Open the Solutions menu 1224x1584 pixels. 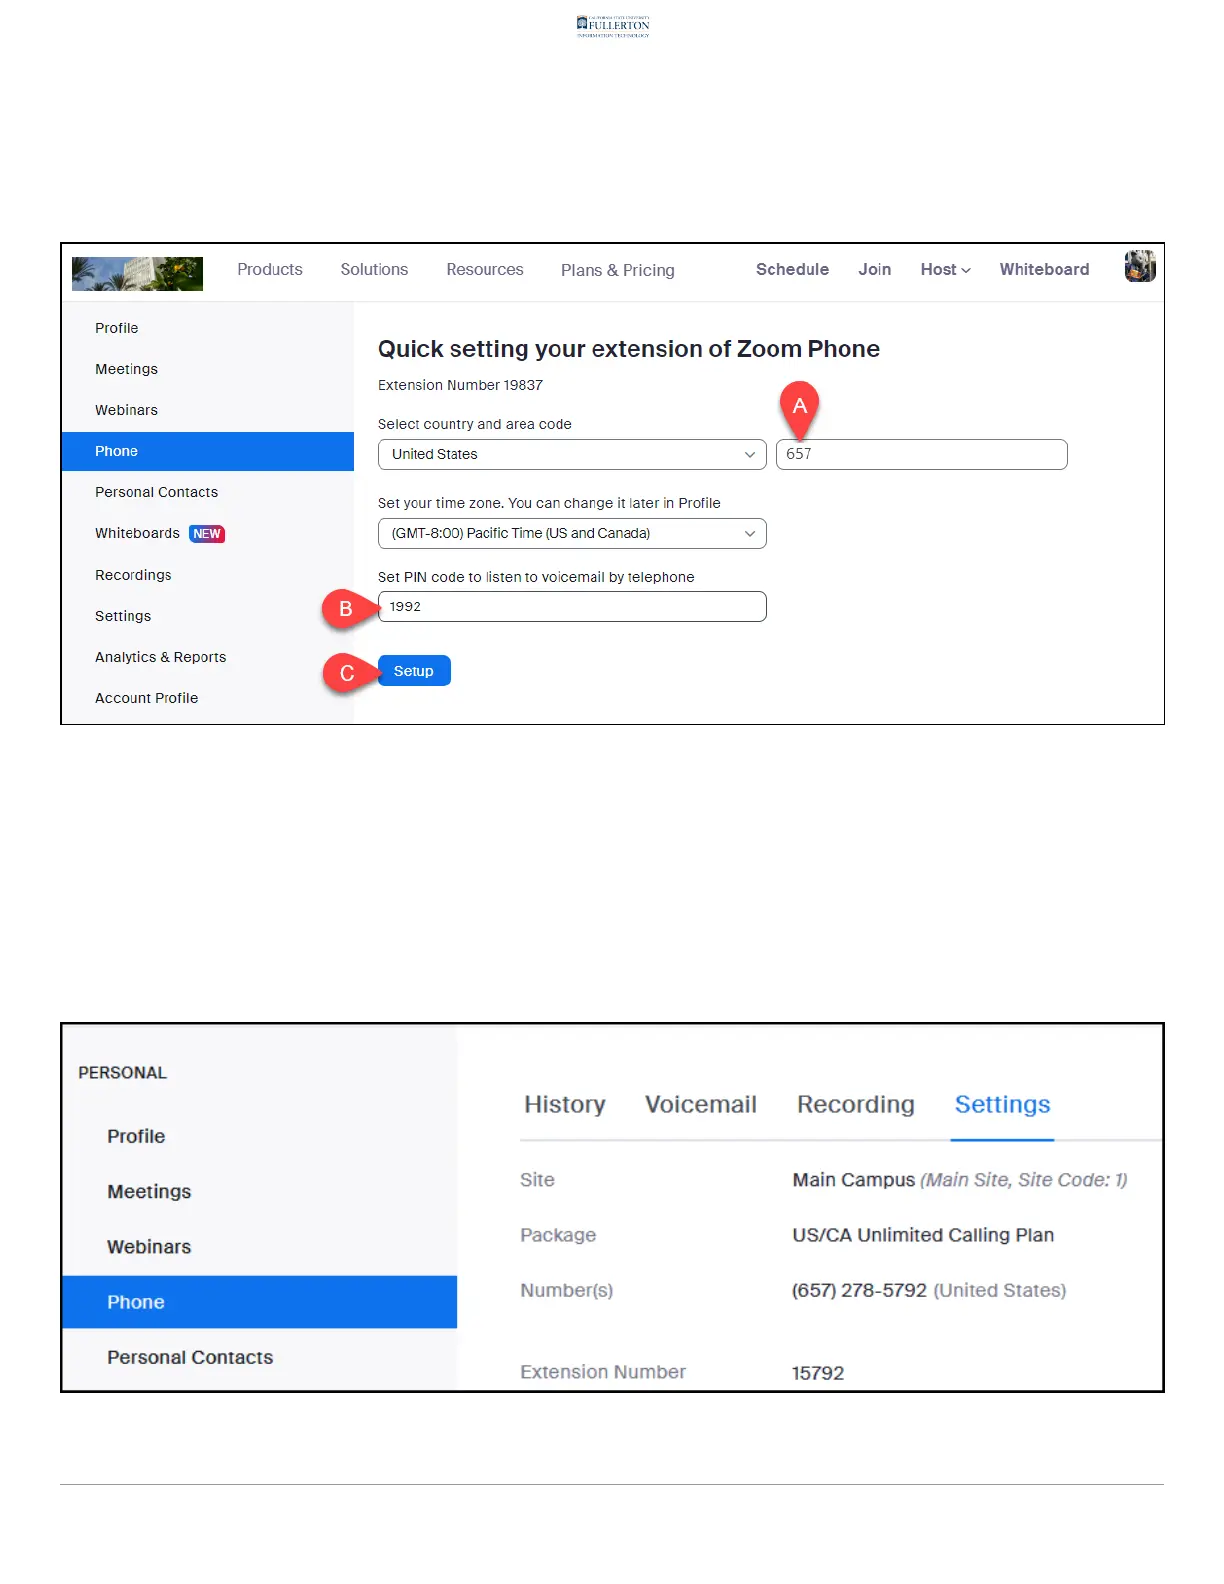tap(374, 270)
